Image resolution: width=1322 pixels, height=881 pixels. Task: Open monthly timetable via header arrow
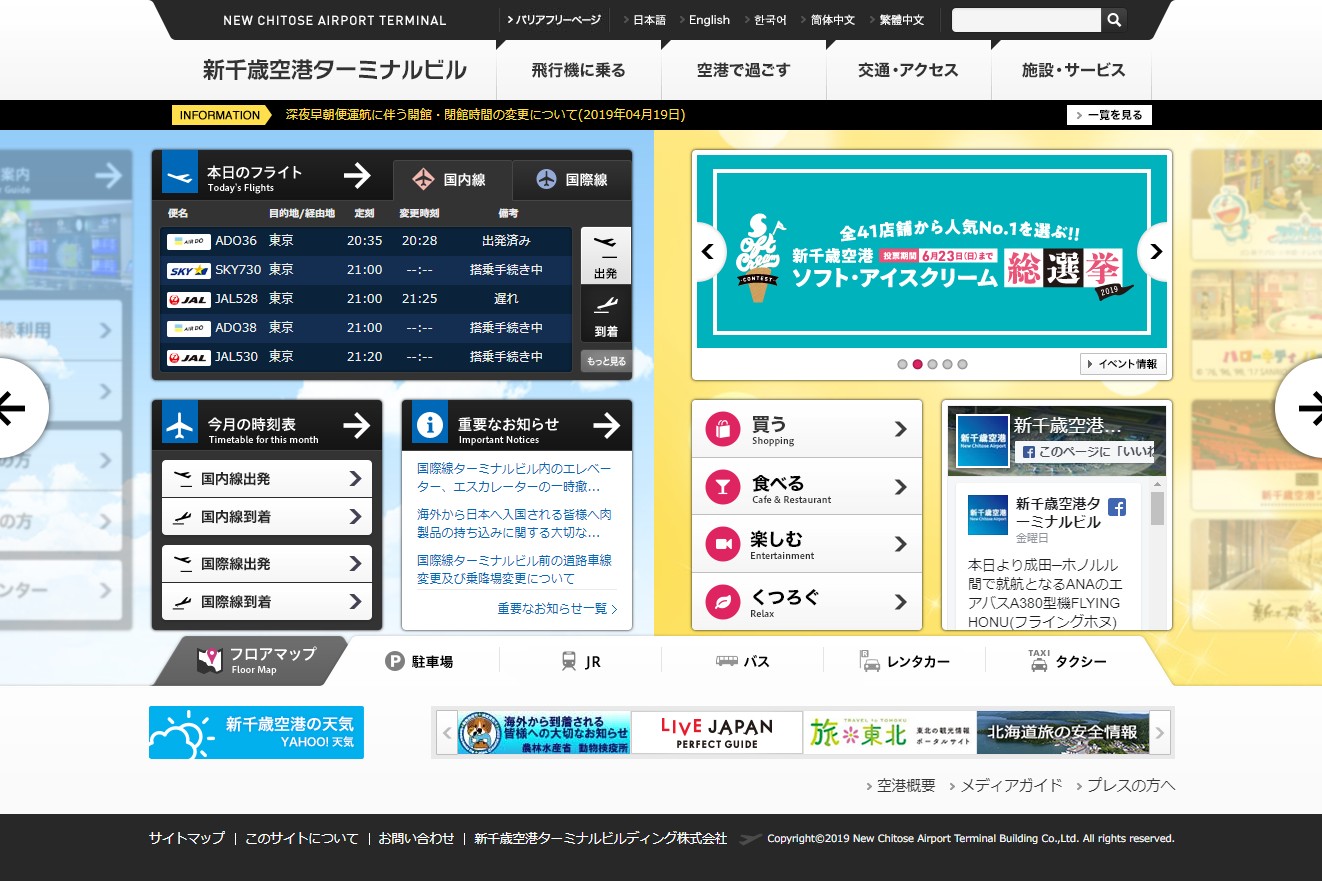(x=357, y=426)
